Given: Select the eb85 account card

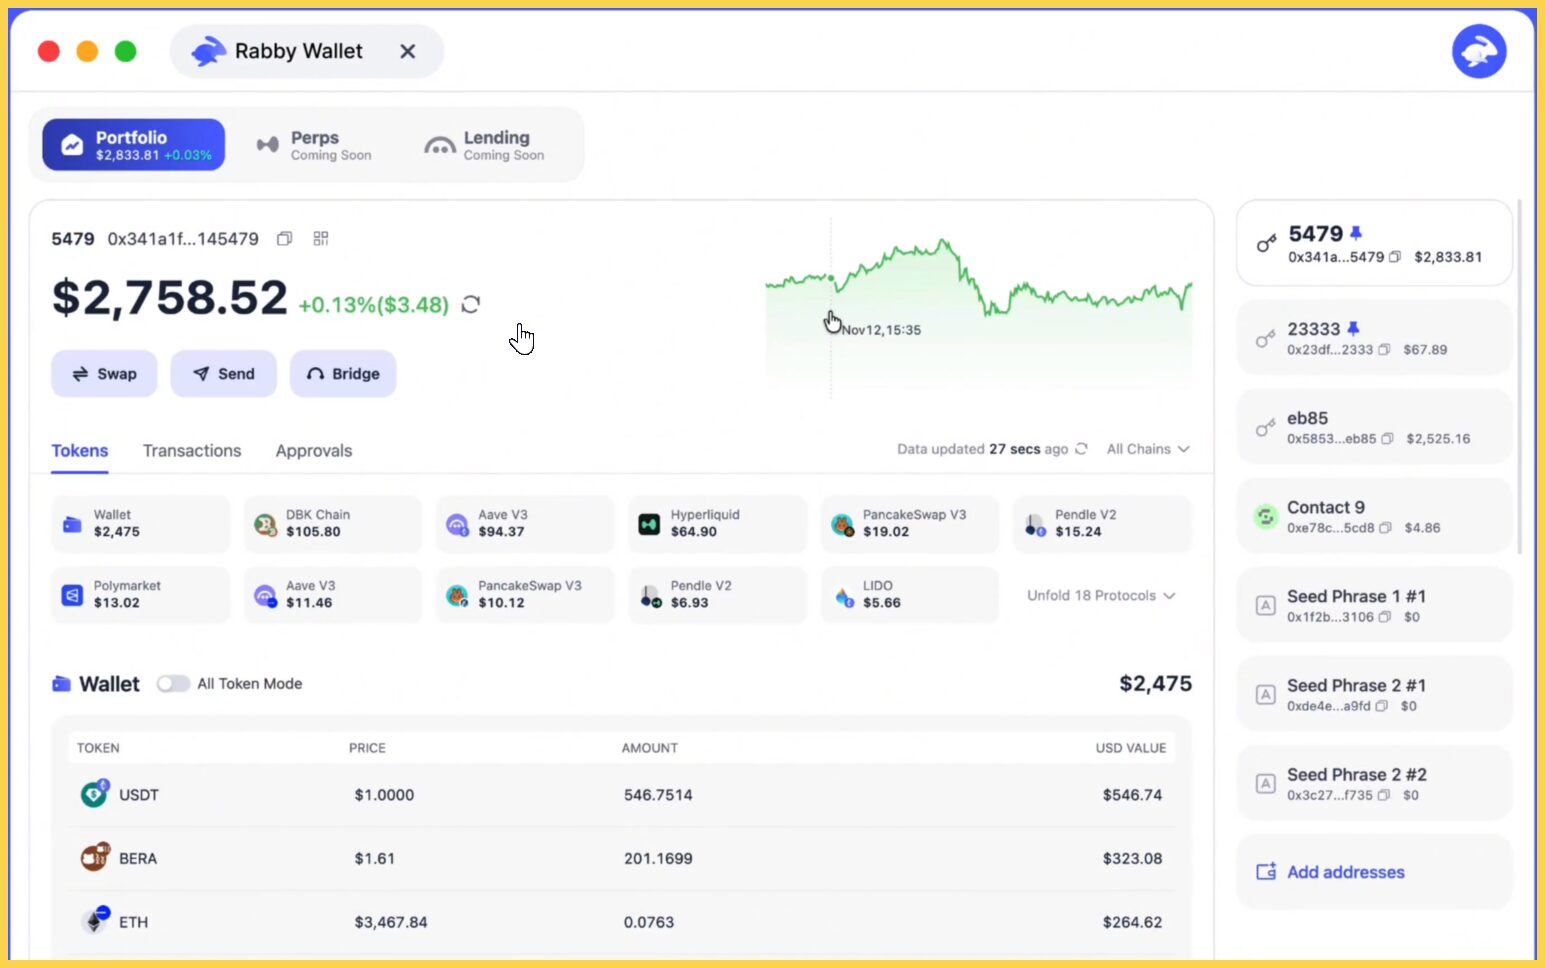Looking at the screenshot, I should pos(1374,427).
